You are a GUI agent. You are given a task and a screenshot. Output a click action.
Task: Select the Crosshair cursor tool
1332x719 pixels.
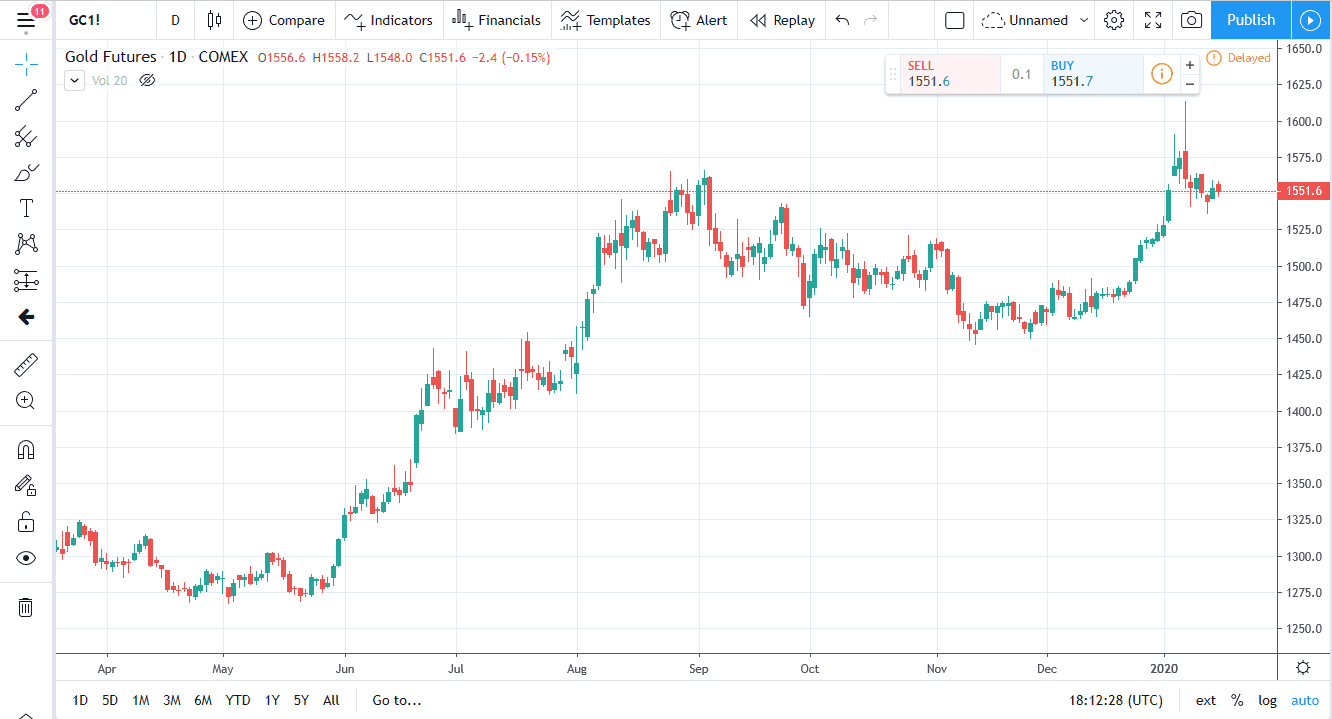point(25,63)
